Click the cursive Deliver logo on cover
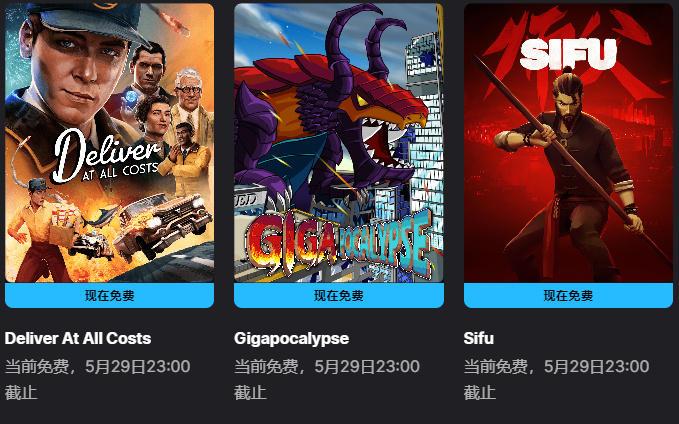Viewport: 679px width, 424px height. pos(106,157)
